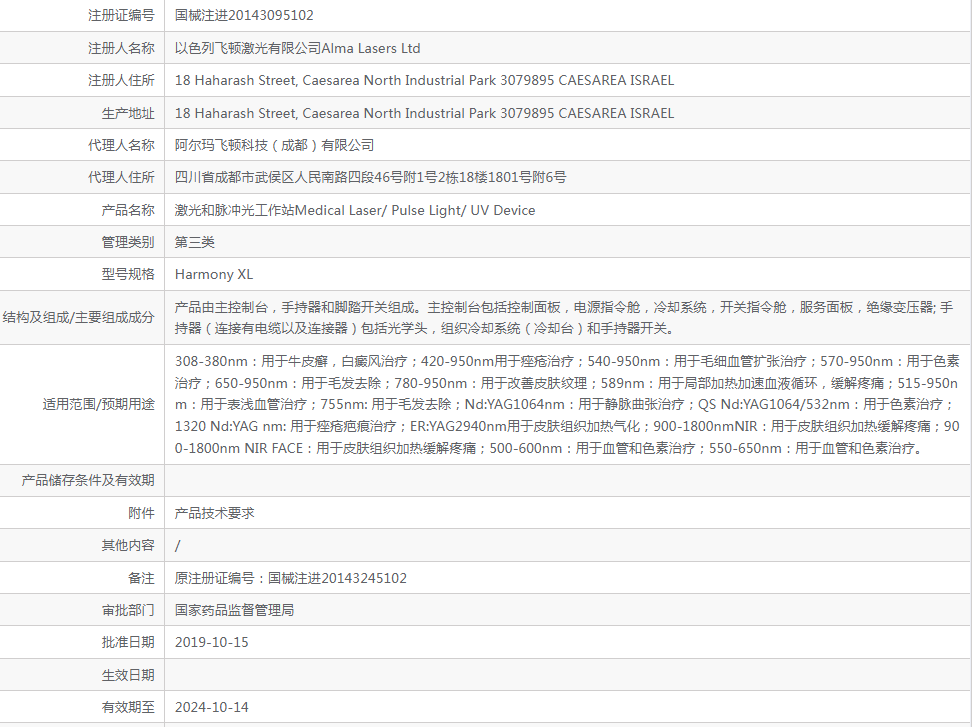
Task: Click the 型号规格 label
Action: coord(128,275)
